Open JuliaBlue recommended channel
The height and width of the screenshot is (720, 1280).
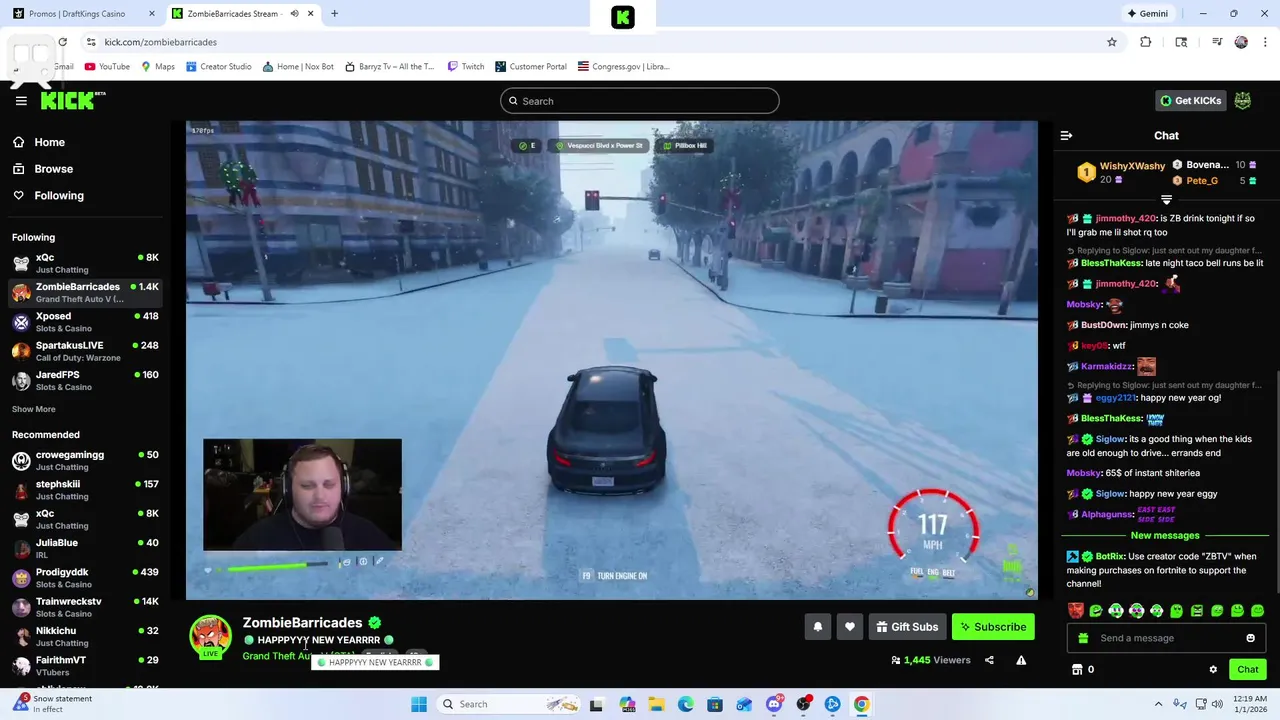85,548
